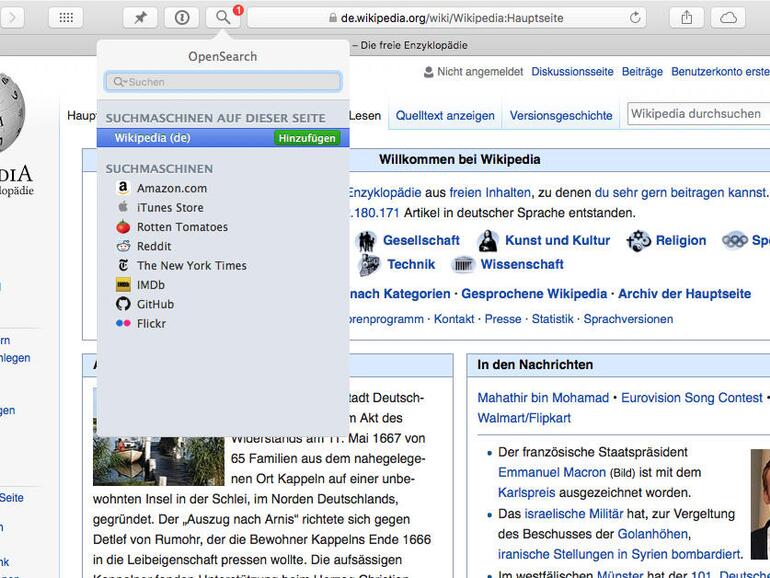Image resolution: width=770 pixels, height=578 pixels.
Task: Open the Religion portal link
Action: tap(681, 240)
